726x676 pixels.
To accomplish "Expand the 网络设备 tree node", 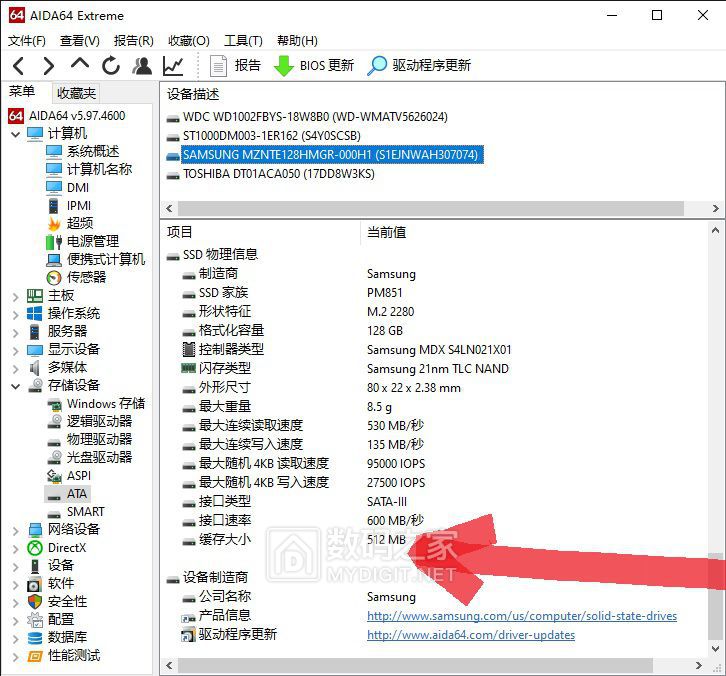I will [16, 530].
